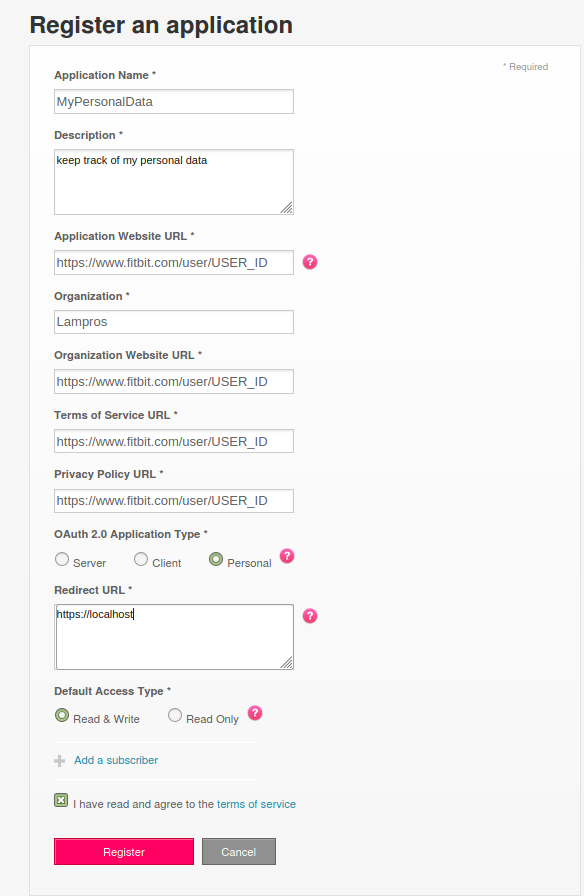The height and width of the screenshot is (896, 584).
Task: Select the Server application type radio
Action: 62,559
